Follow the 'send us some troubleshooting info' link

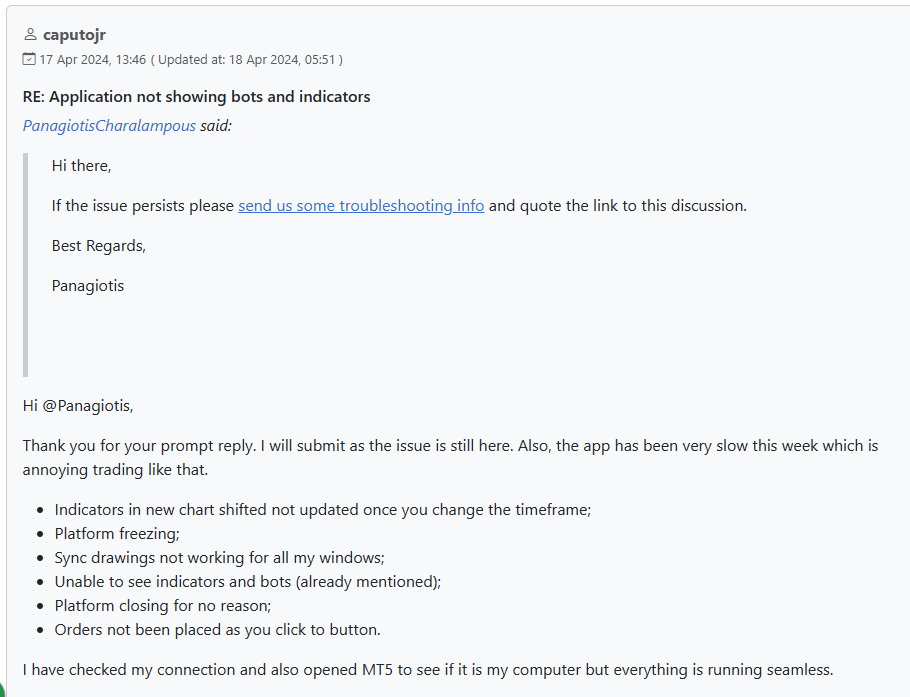coord(361,206)
